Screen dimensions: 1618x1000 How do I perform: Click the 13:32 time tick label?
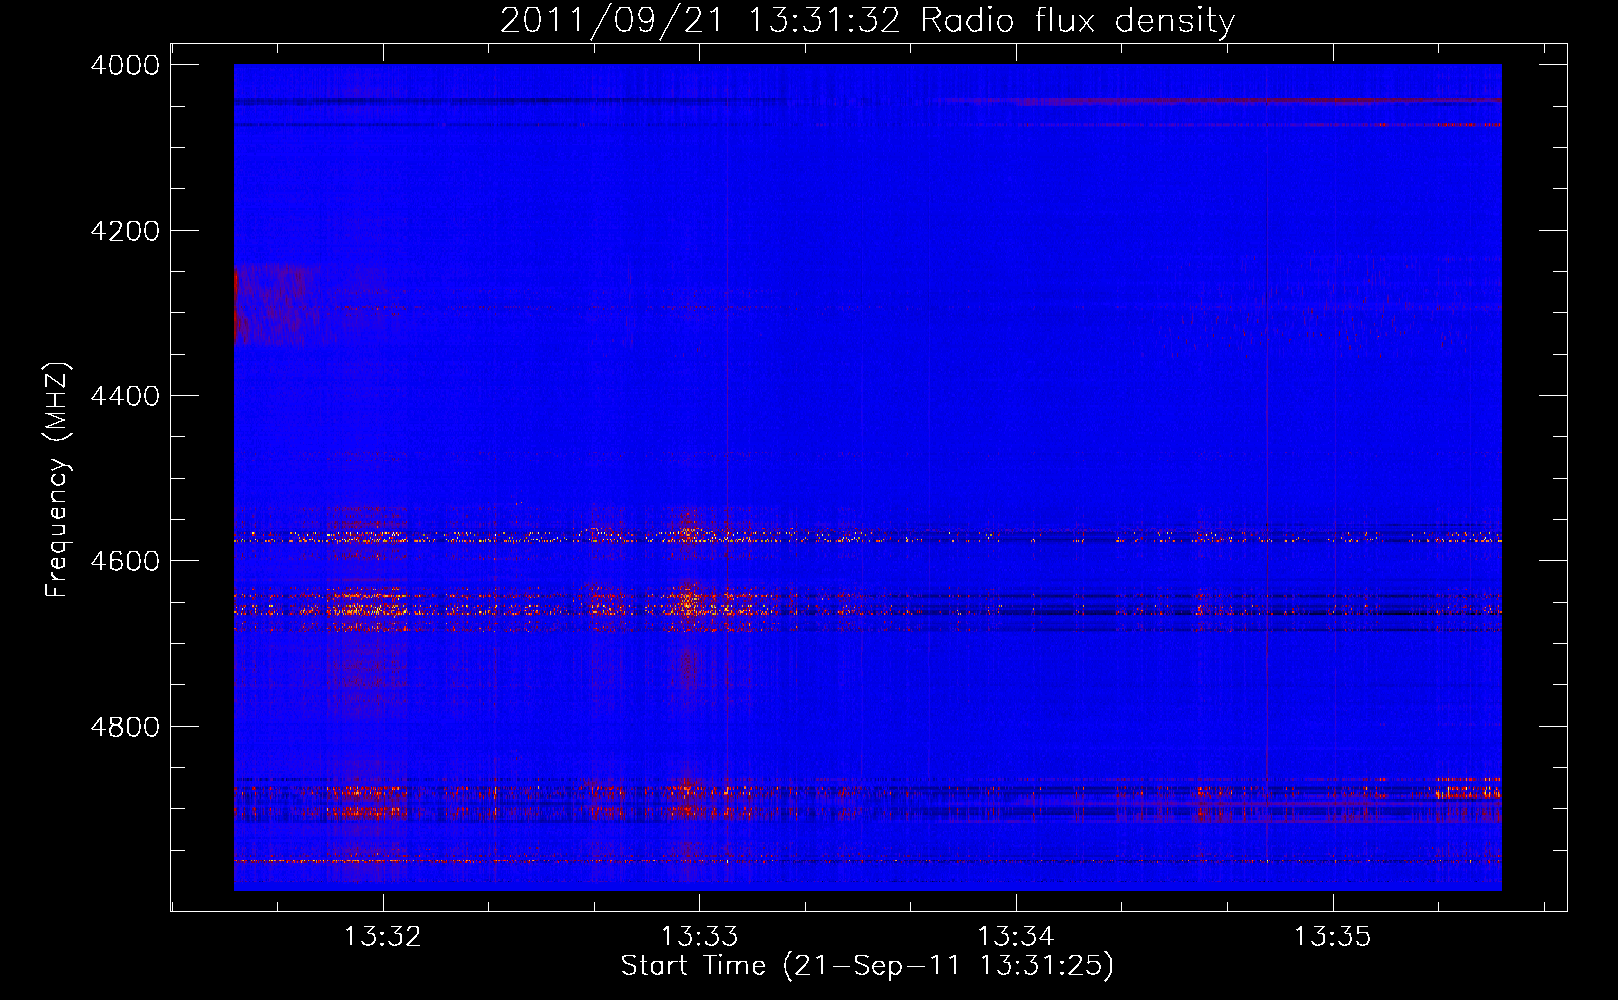pos(382,936)
